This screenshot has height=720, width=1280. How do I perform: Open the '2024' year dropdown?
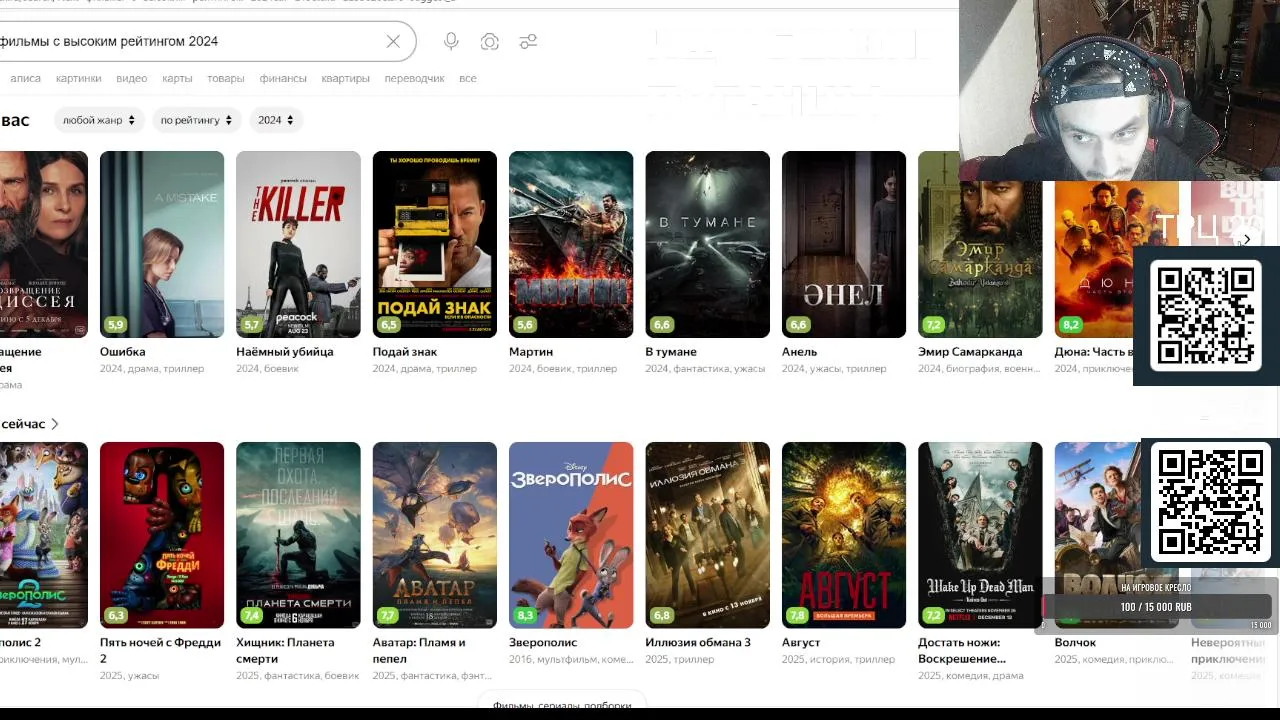(276, 120)
